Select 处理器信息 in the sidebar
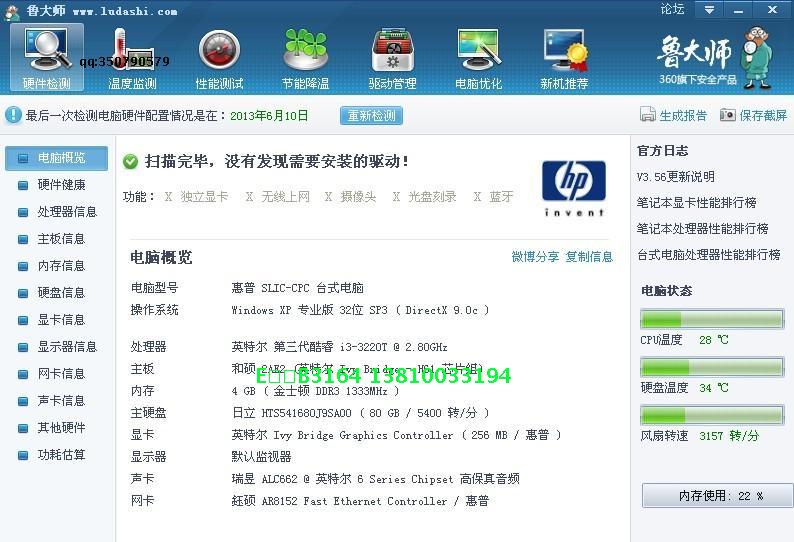Image resolution: width=794 pixels, height=542 pixels. click(66, 212)
